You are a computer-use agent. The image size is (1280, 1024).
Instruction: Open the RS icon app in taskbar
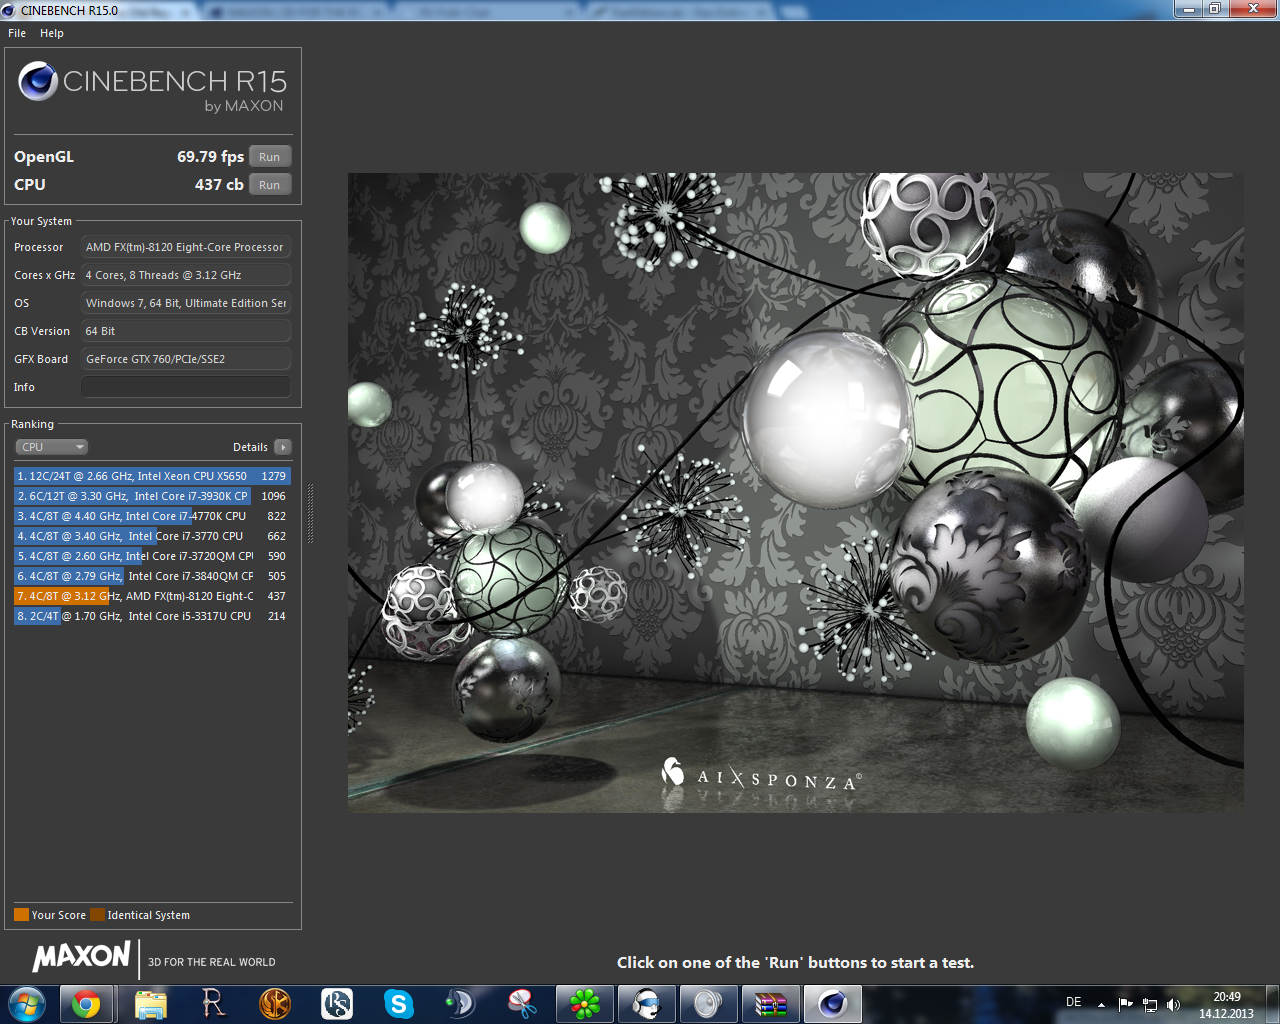point(337,1004)
